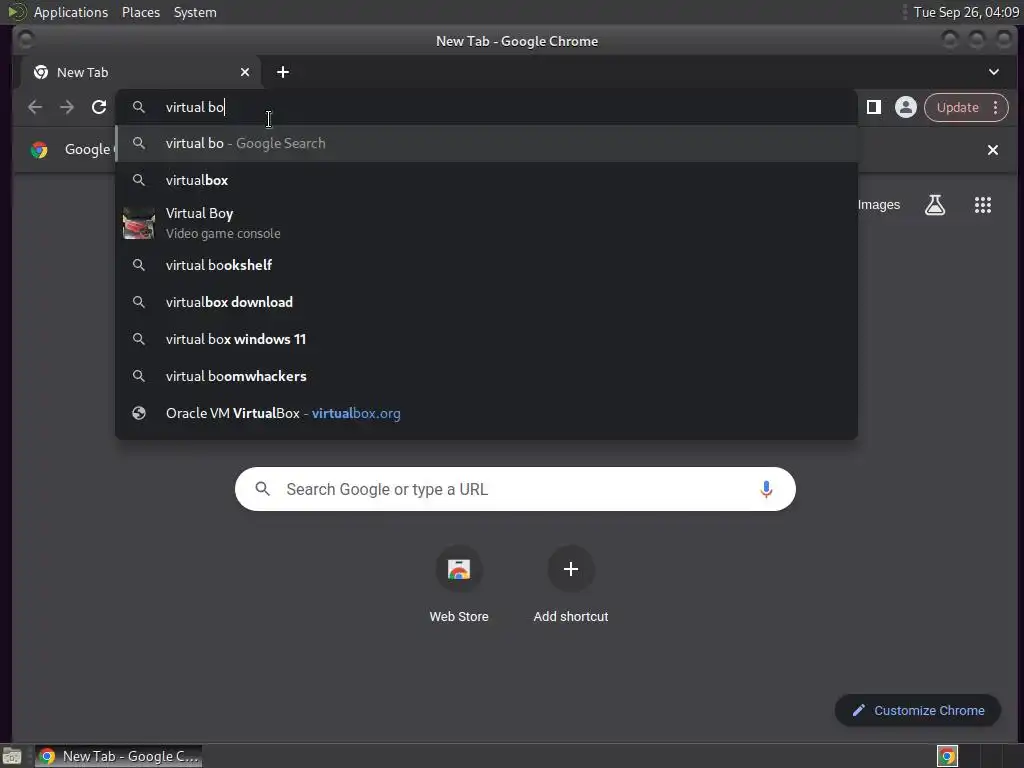Open Customize Chrome
1024x768 pixels.
pos(918,711)
